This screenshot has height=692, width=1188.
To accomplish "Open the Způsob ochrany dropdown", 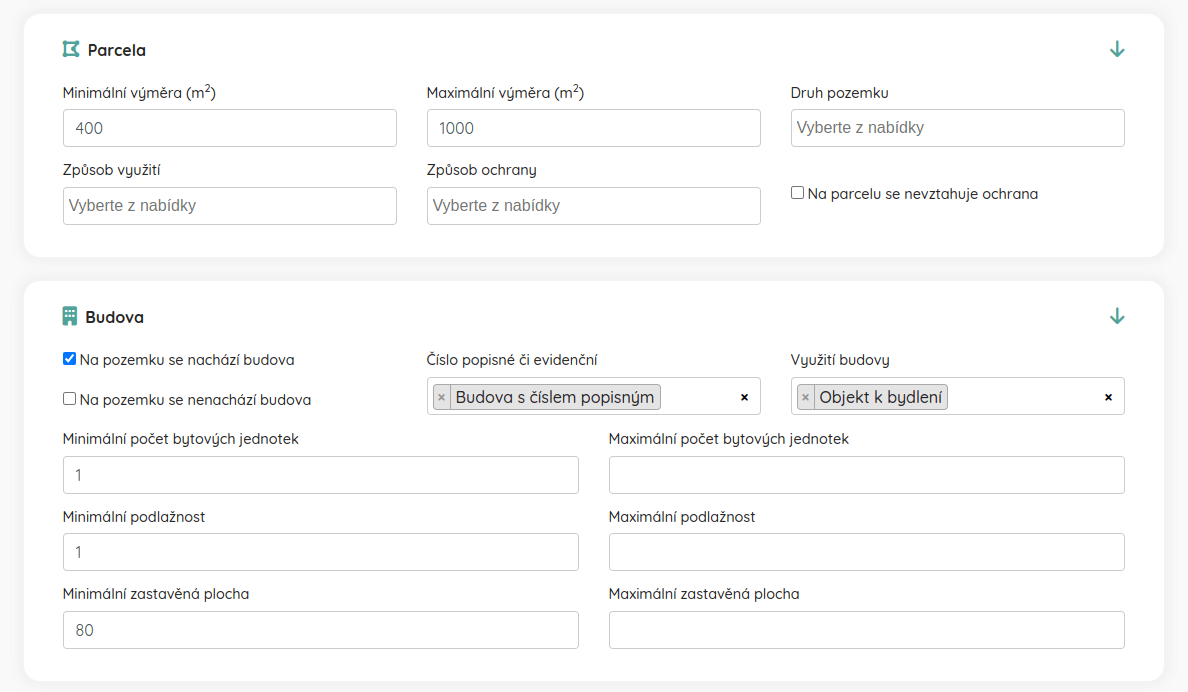I will (x=593, y=206).
